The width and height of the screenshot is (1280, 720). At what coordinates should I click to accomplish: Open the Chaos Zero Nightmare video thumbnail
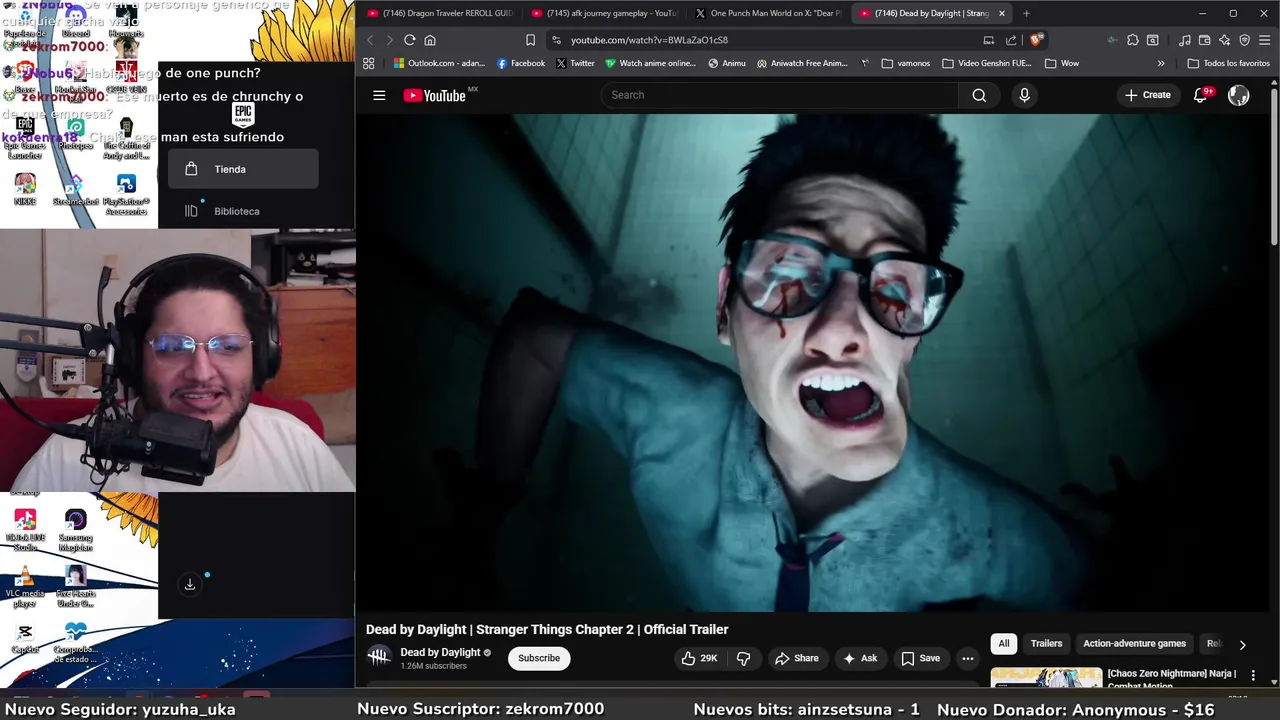tap(1046, 678)
